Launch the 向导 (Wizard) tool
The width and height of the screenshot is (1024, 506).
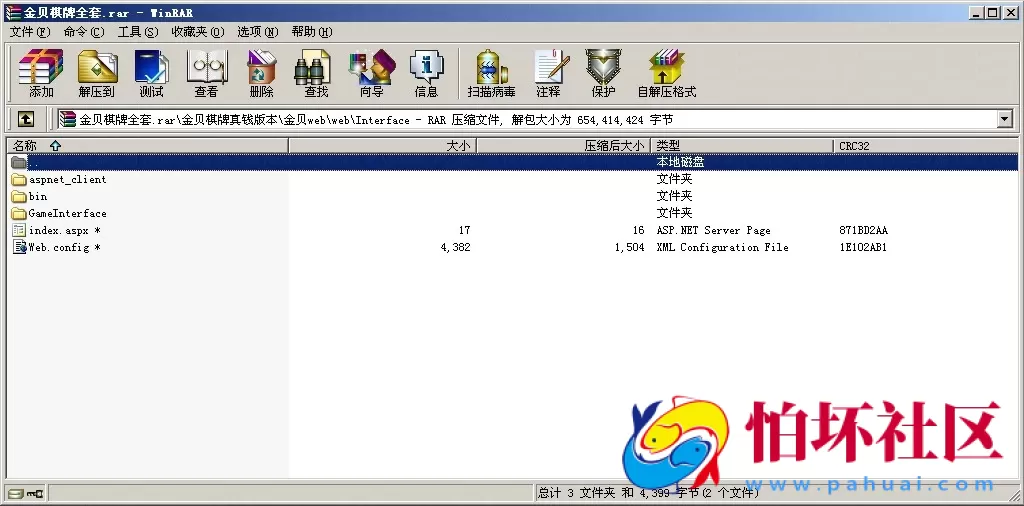pyautogui.click(x=372, y=73)
